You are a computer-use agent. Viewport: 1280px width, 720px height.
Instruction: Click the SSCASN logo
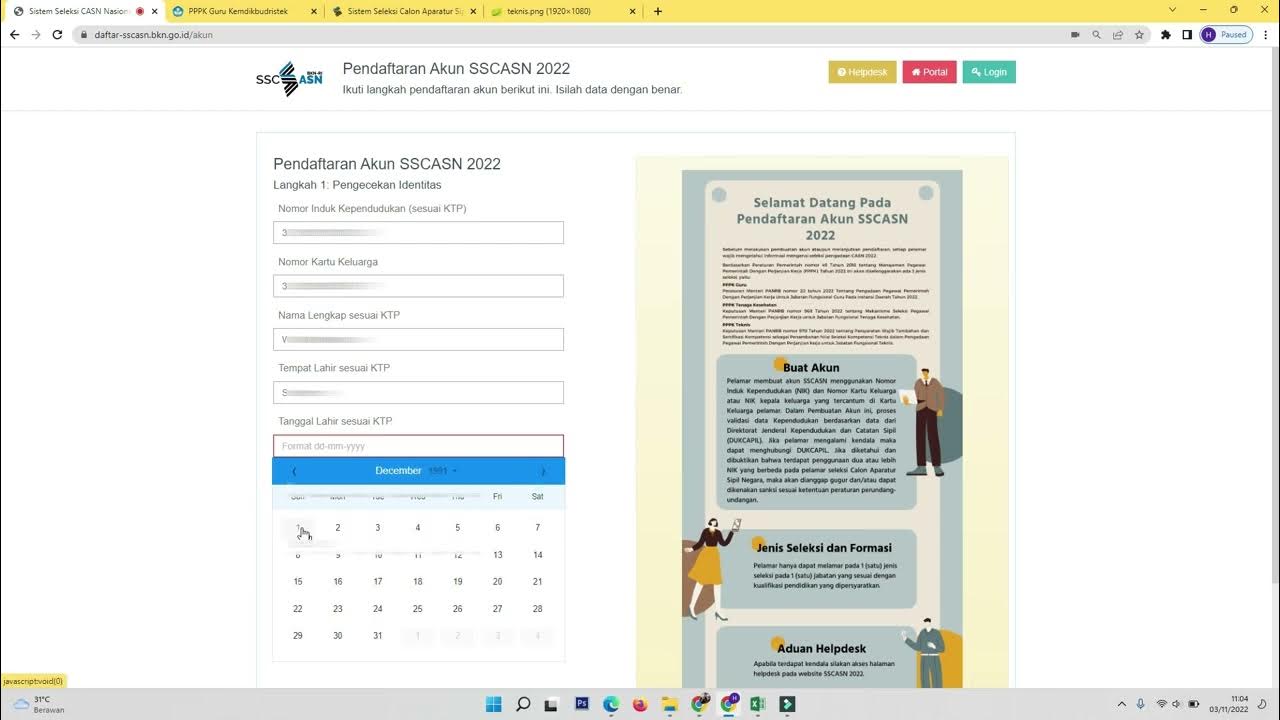click(289, 79)
